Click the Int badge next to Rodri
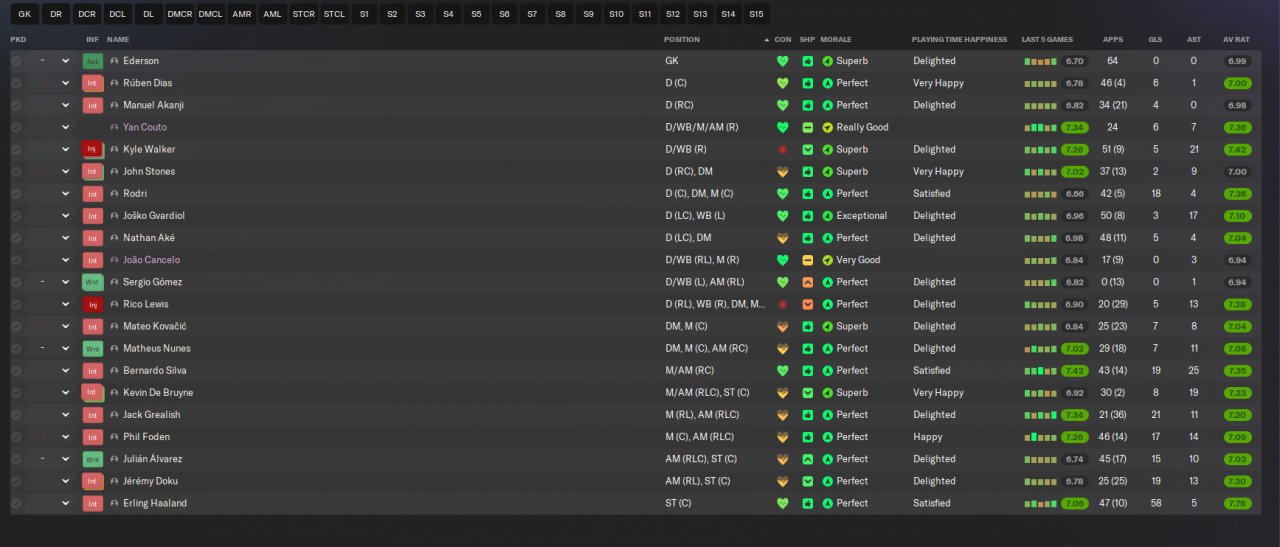 pos(93,194)
